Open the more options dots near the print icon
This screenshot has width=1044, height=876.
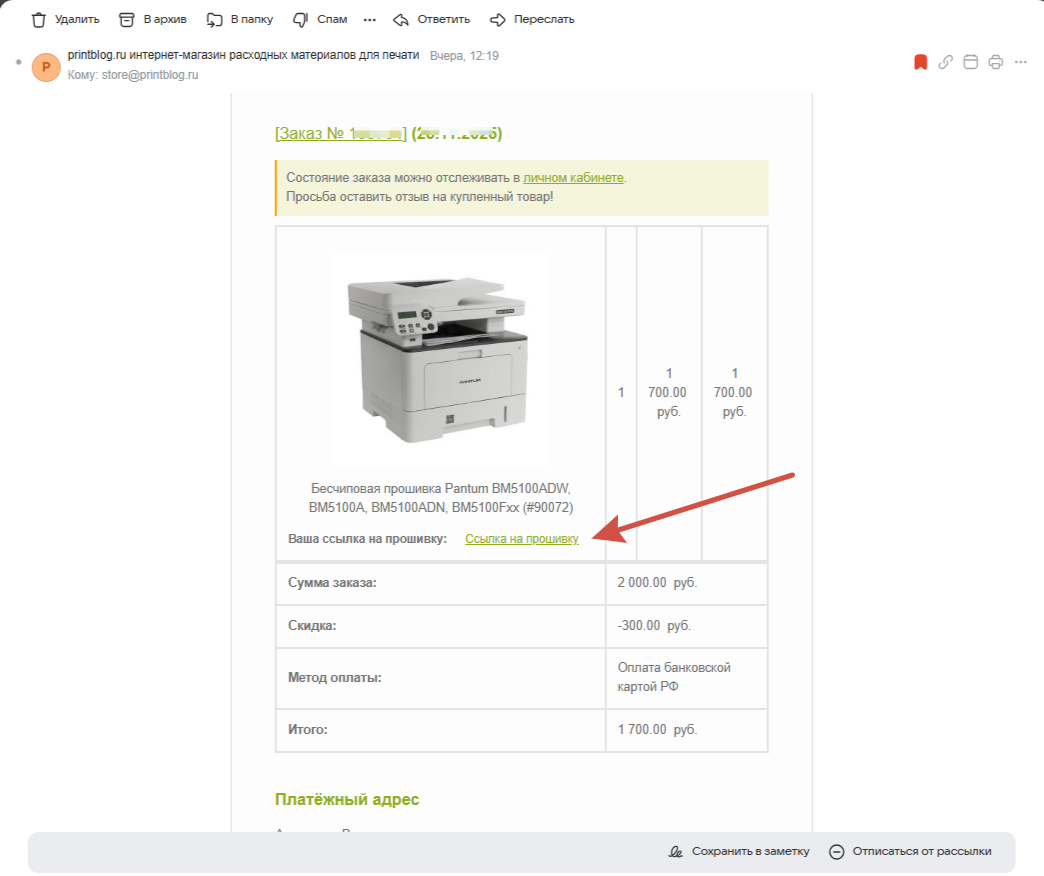pyautogui.click(x=1020, y=62)
